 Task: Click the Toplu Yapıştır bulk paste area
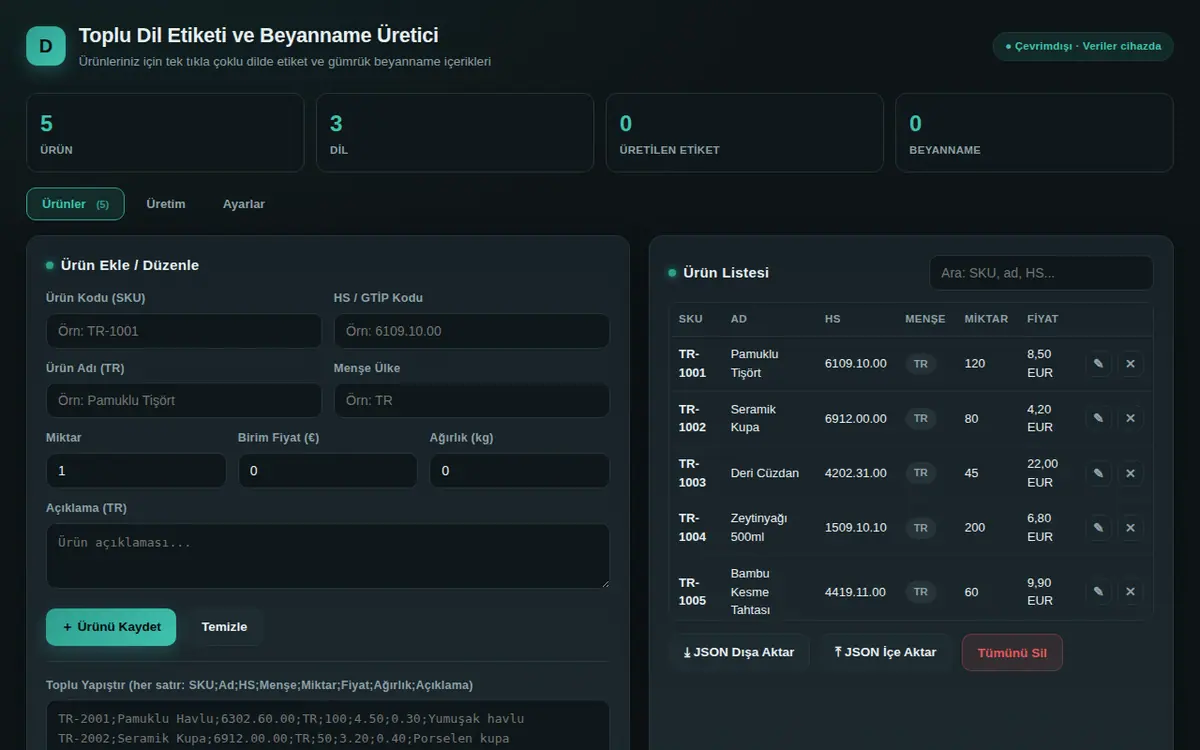coord(328,725)
